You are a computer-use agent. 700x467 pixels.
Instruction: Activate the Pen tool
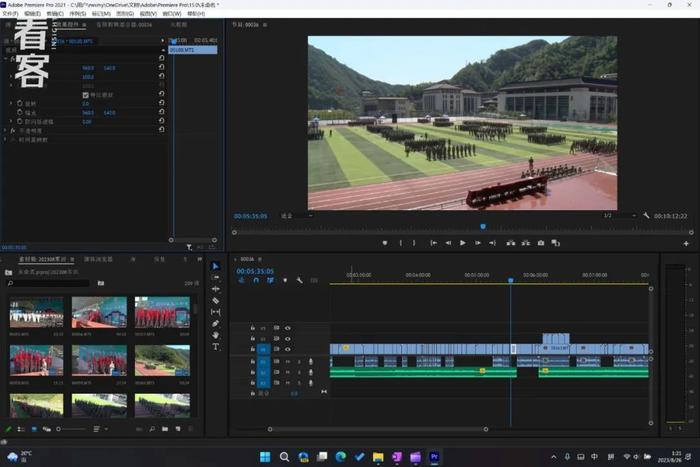click(x=216, y=323)
